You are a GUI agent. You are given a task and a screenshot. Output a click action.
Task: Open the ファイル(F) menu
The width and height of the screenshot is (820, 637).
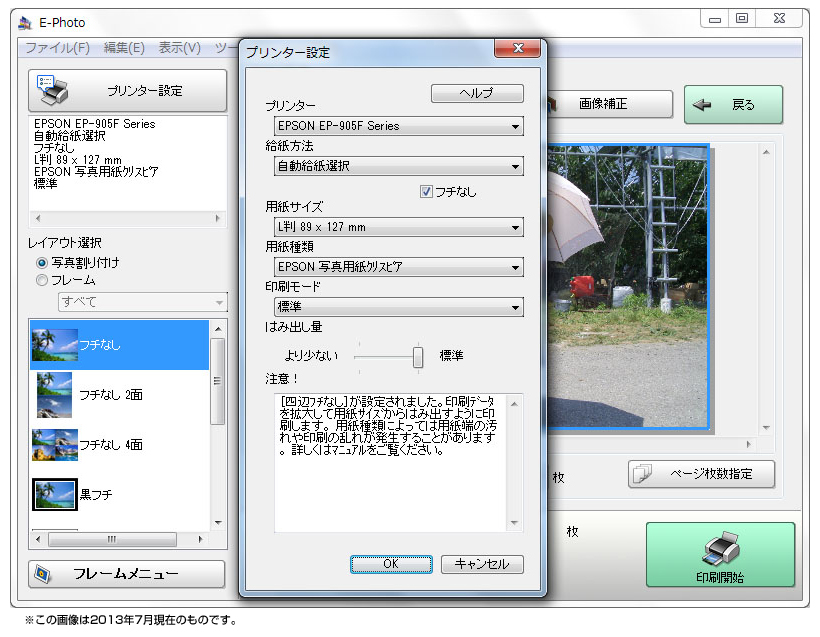(58, 48)
